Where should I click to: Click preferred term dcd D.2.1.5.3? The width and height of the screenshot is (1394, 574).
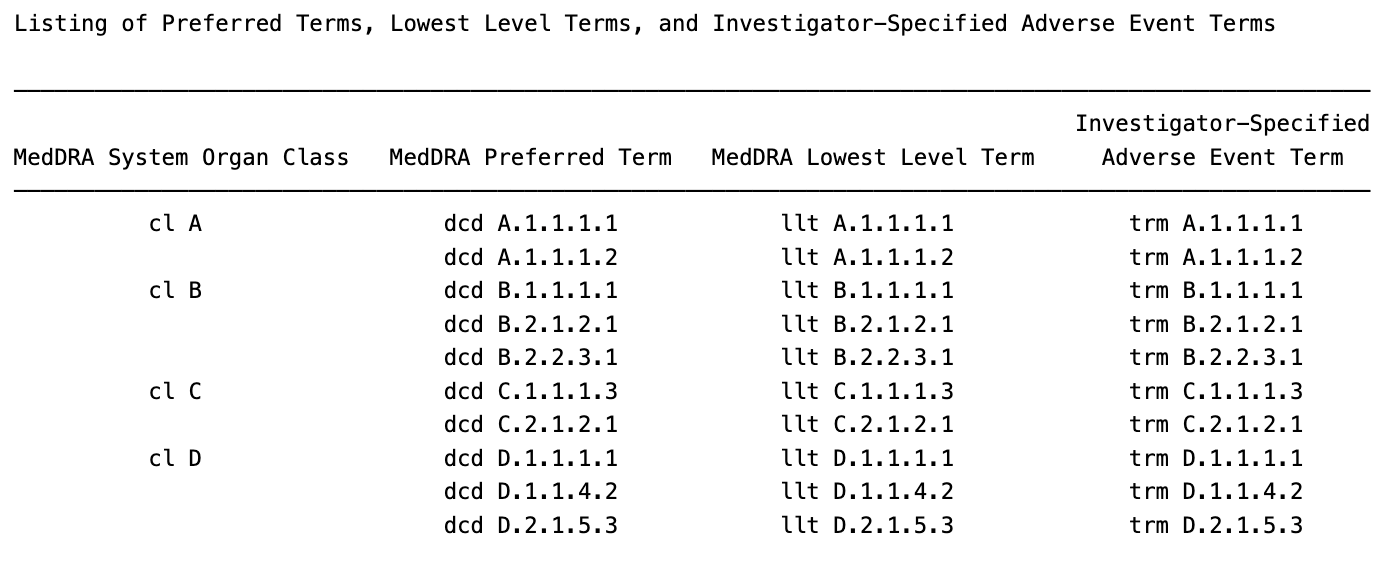coord(530,525)
